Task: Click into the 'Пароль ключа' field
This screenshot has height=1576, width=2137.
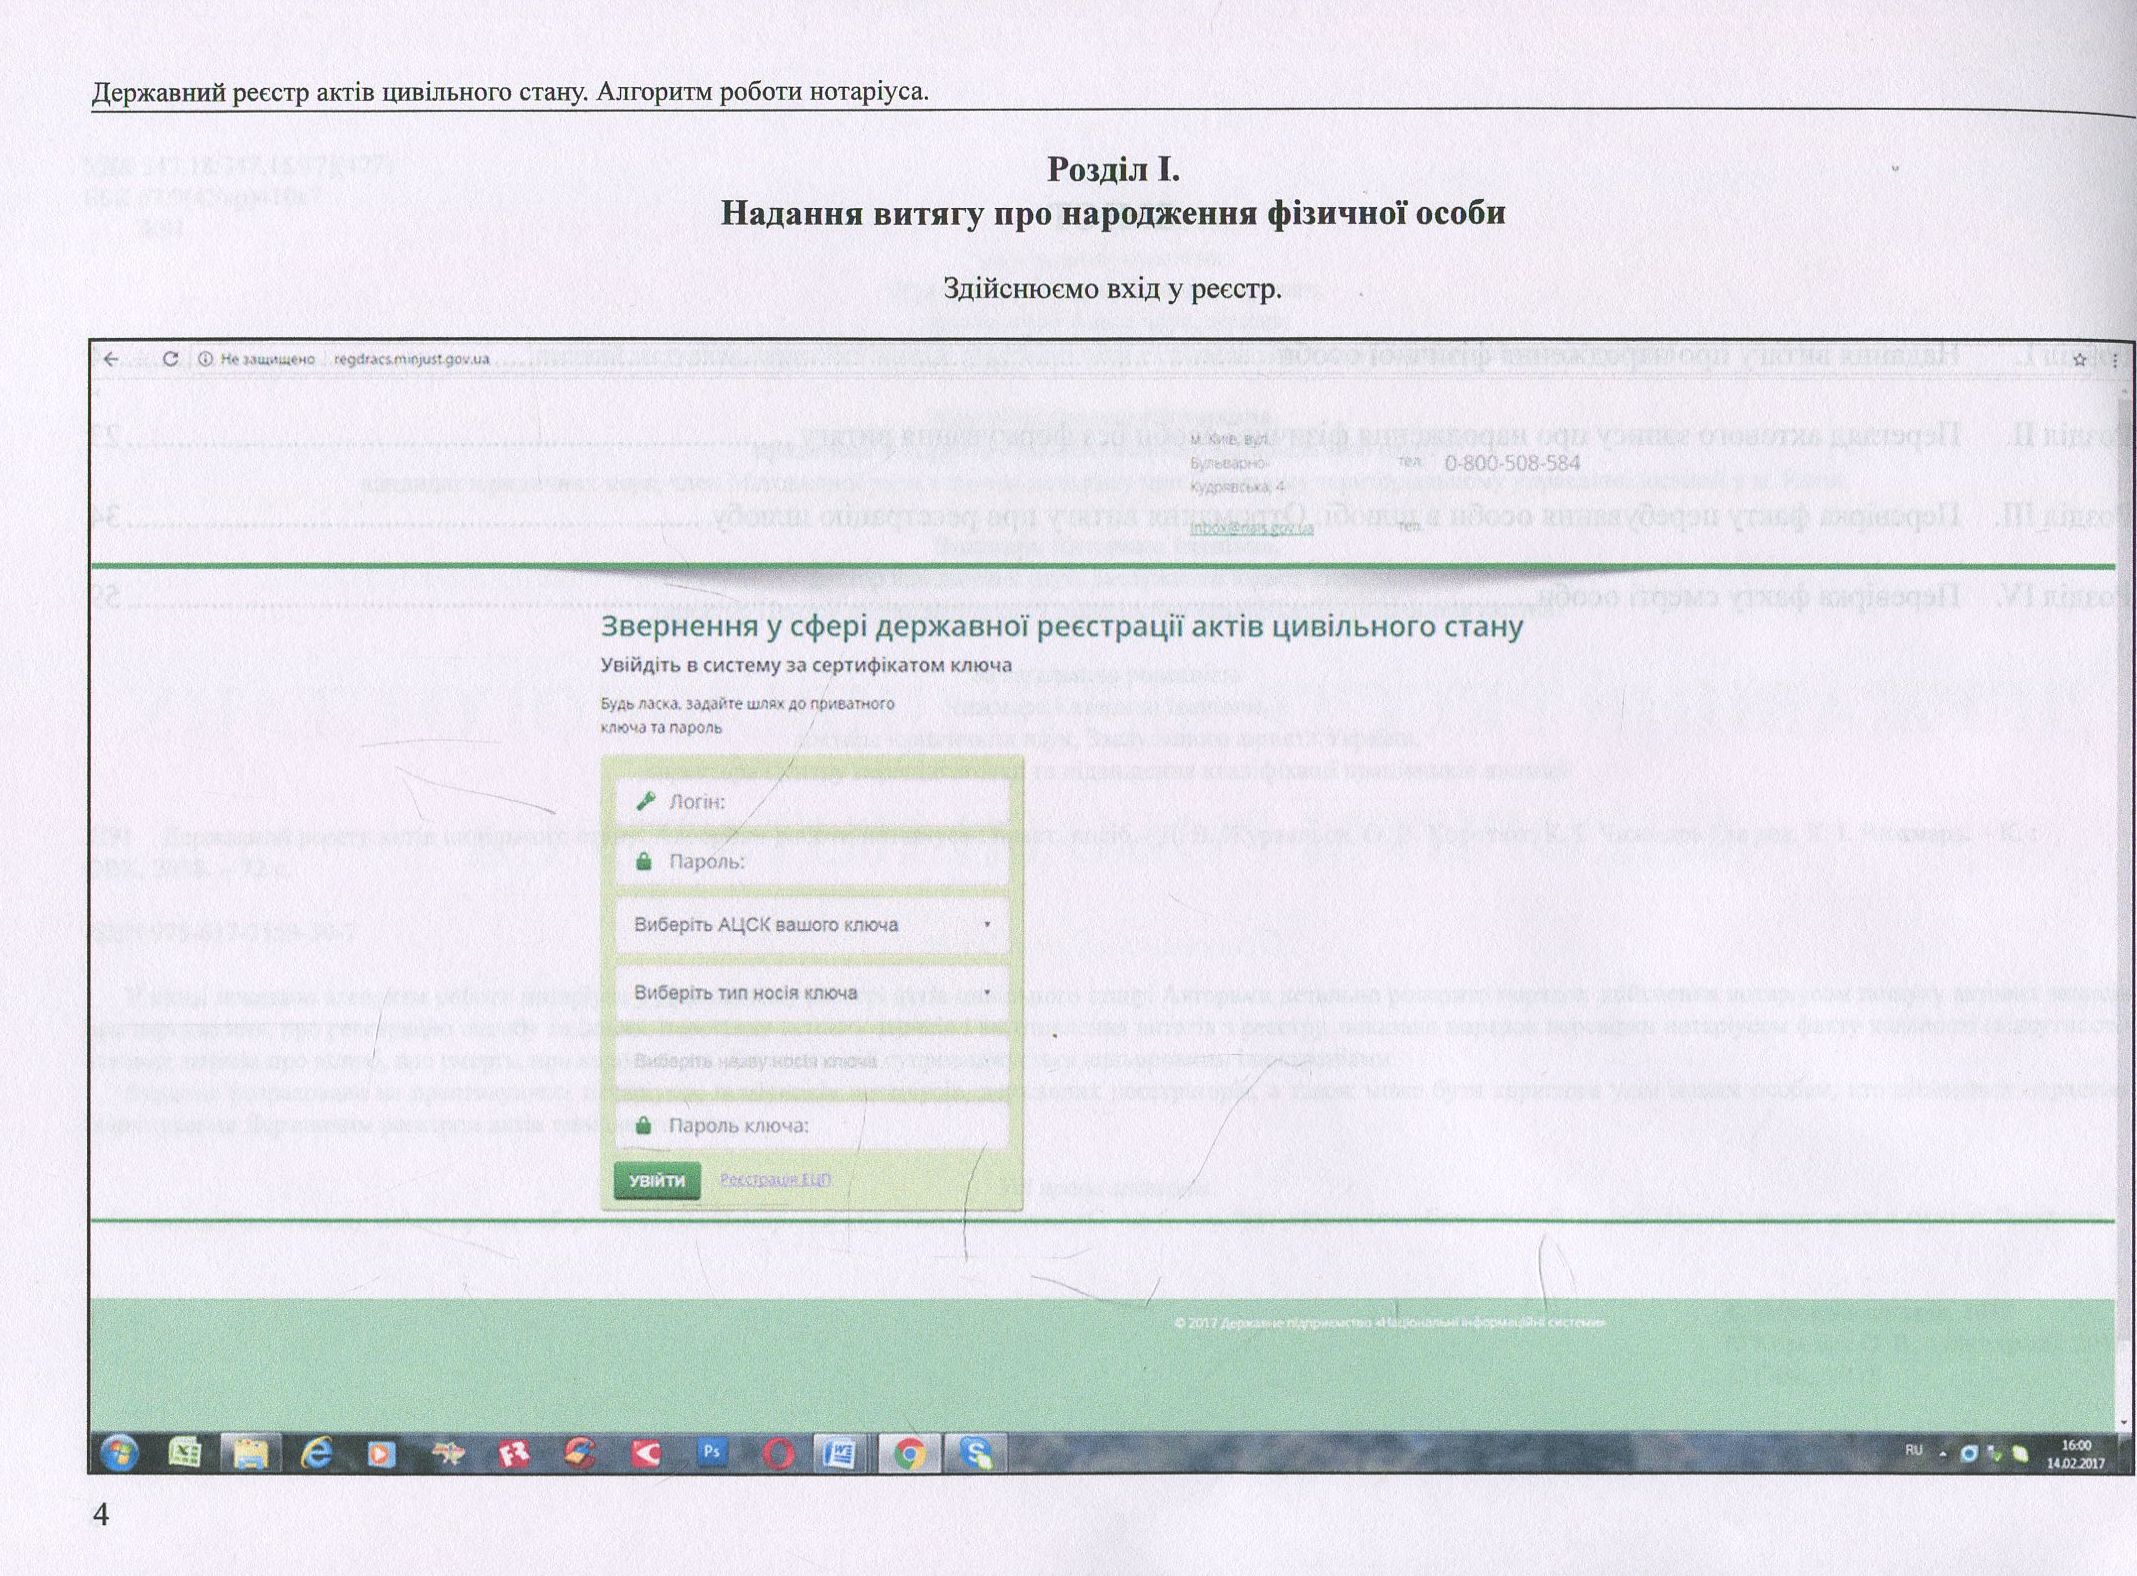Action: click(812, 1126)
